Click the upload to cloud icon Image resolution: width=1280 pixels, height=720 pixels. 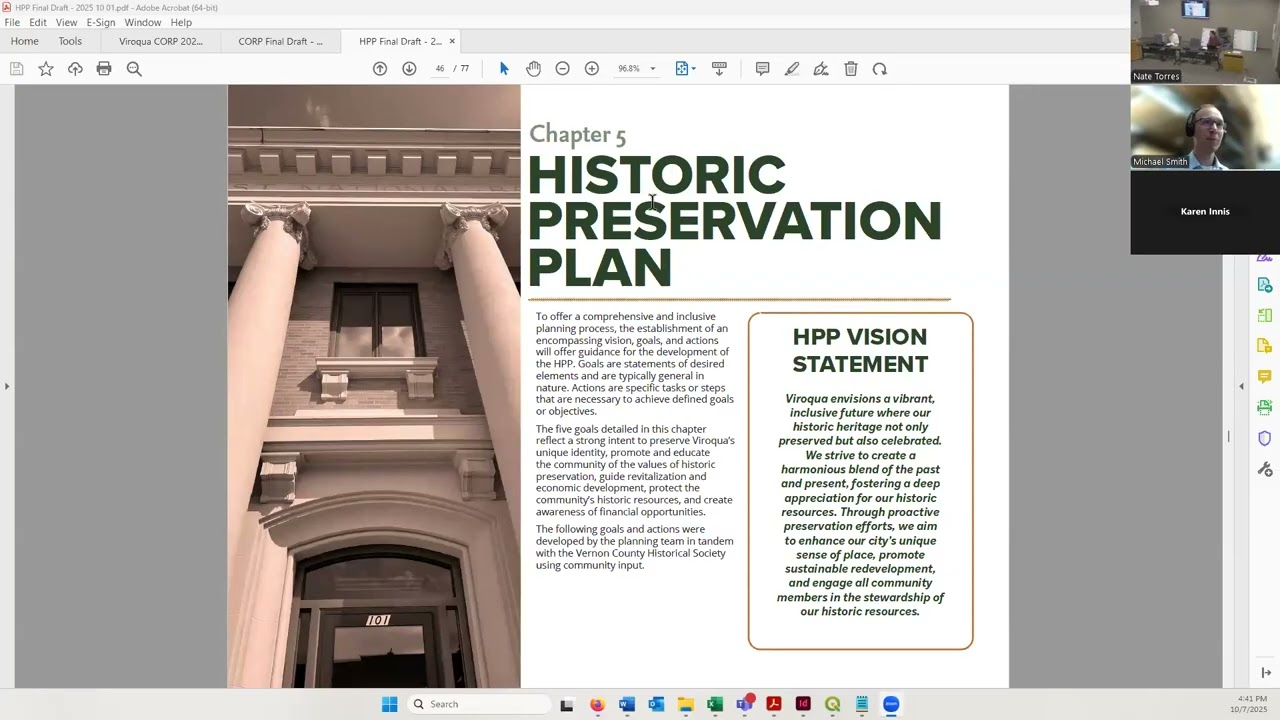tap(75, 69)
